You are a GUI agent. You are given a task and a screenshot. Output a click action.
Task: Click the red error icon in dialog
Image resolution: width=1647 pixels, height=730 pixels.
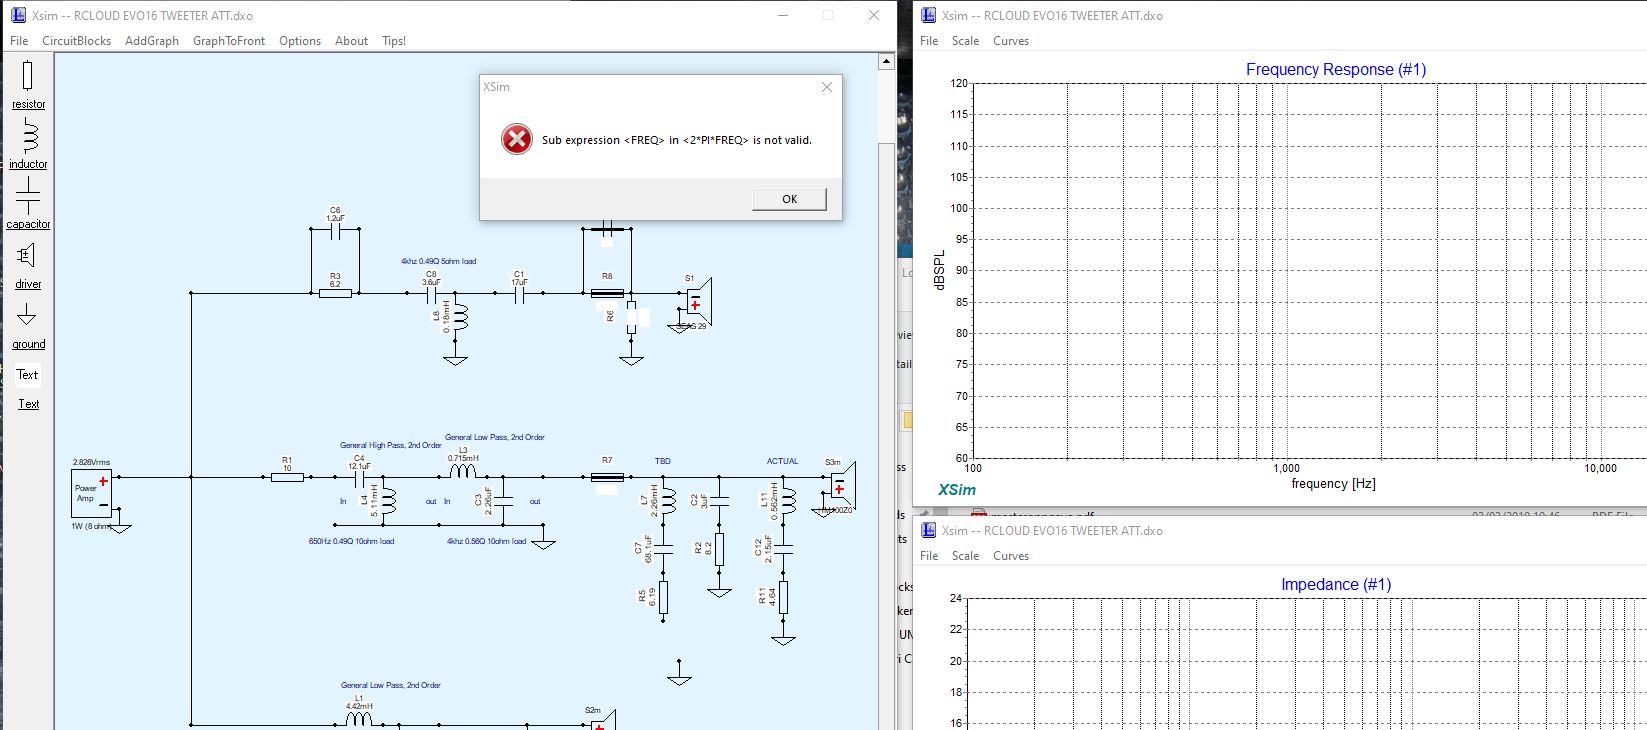517,140
